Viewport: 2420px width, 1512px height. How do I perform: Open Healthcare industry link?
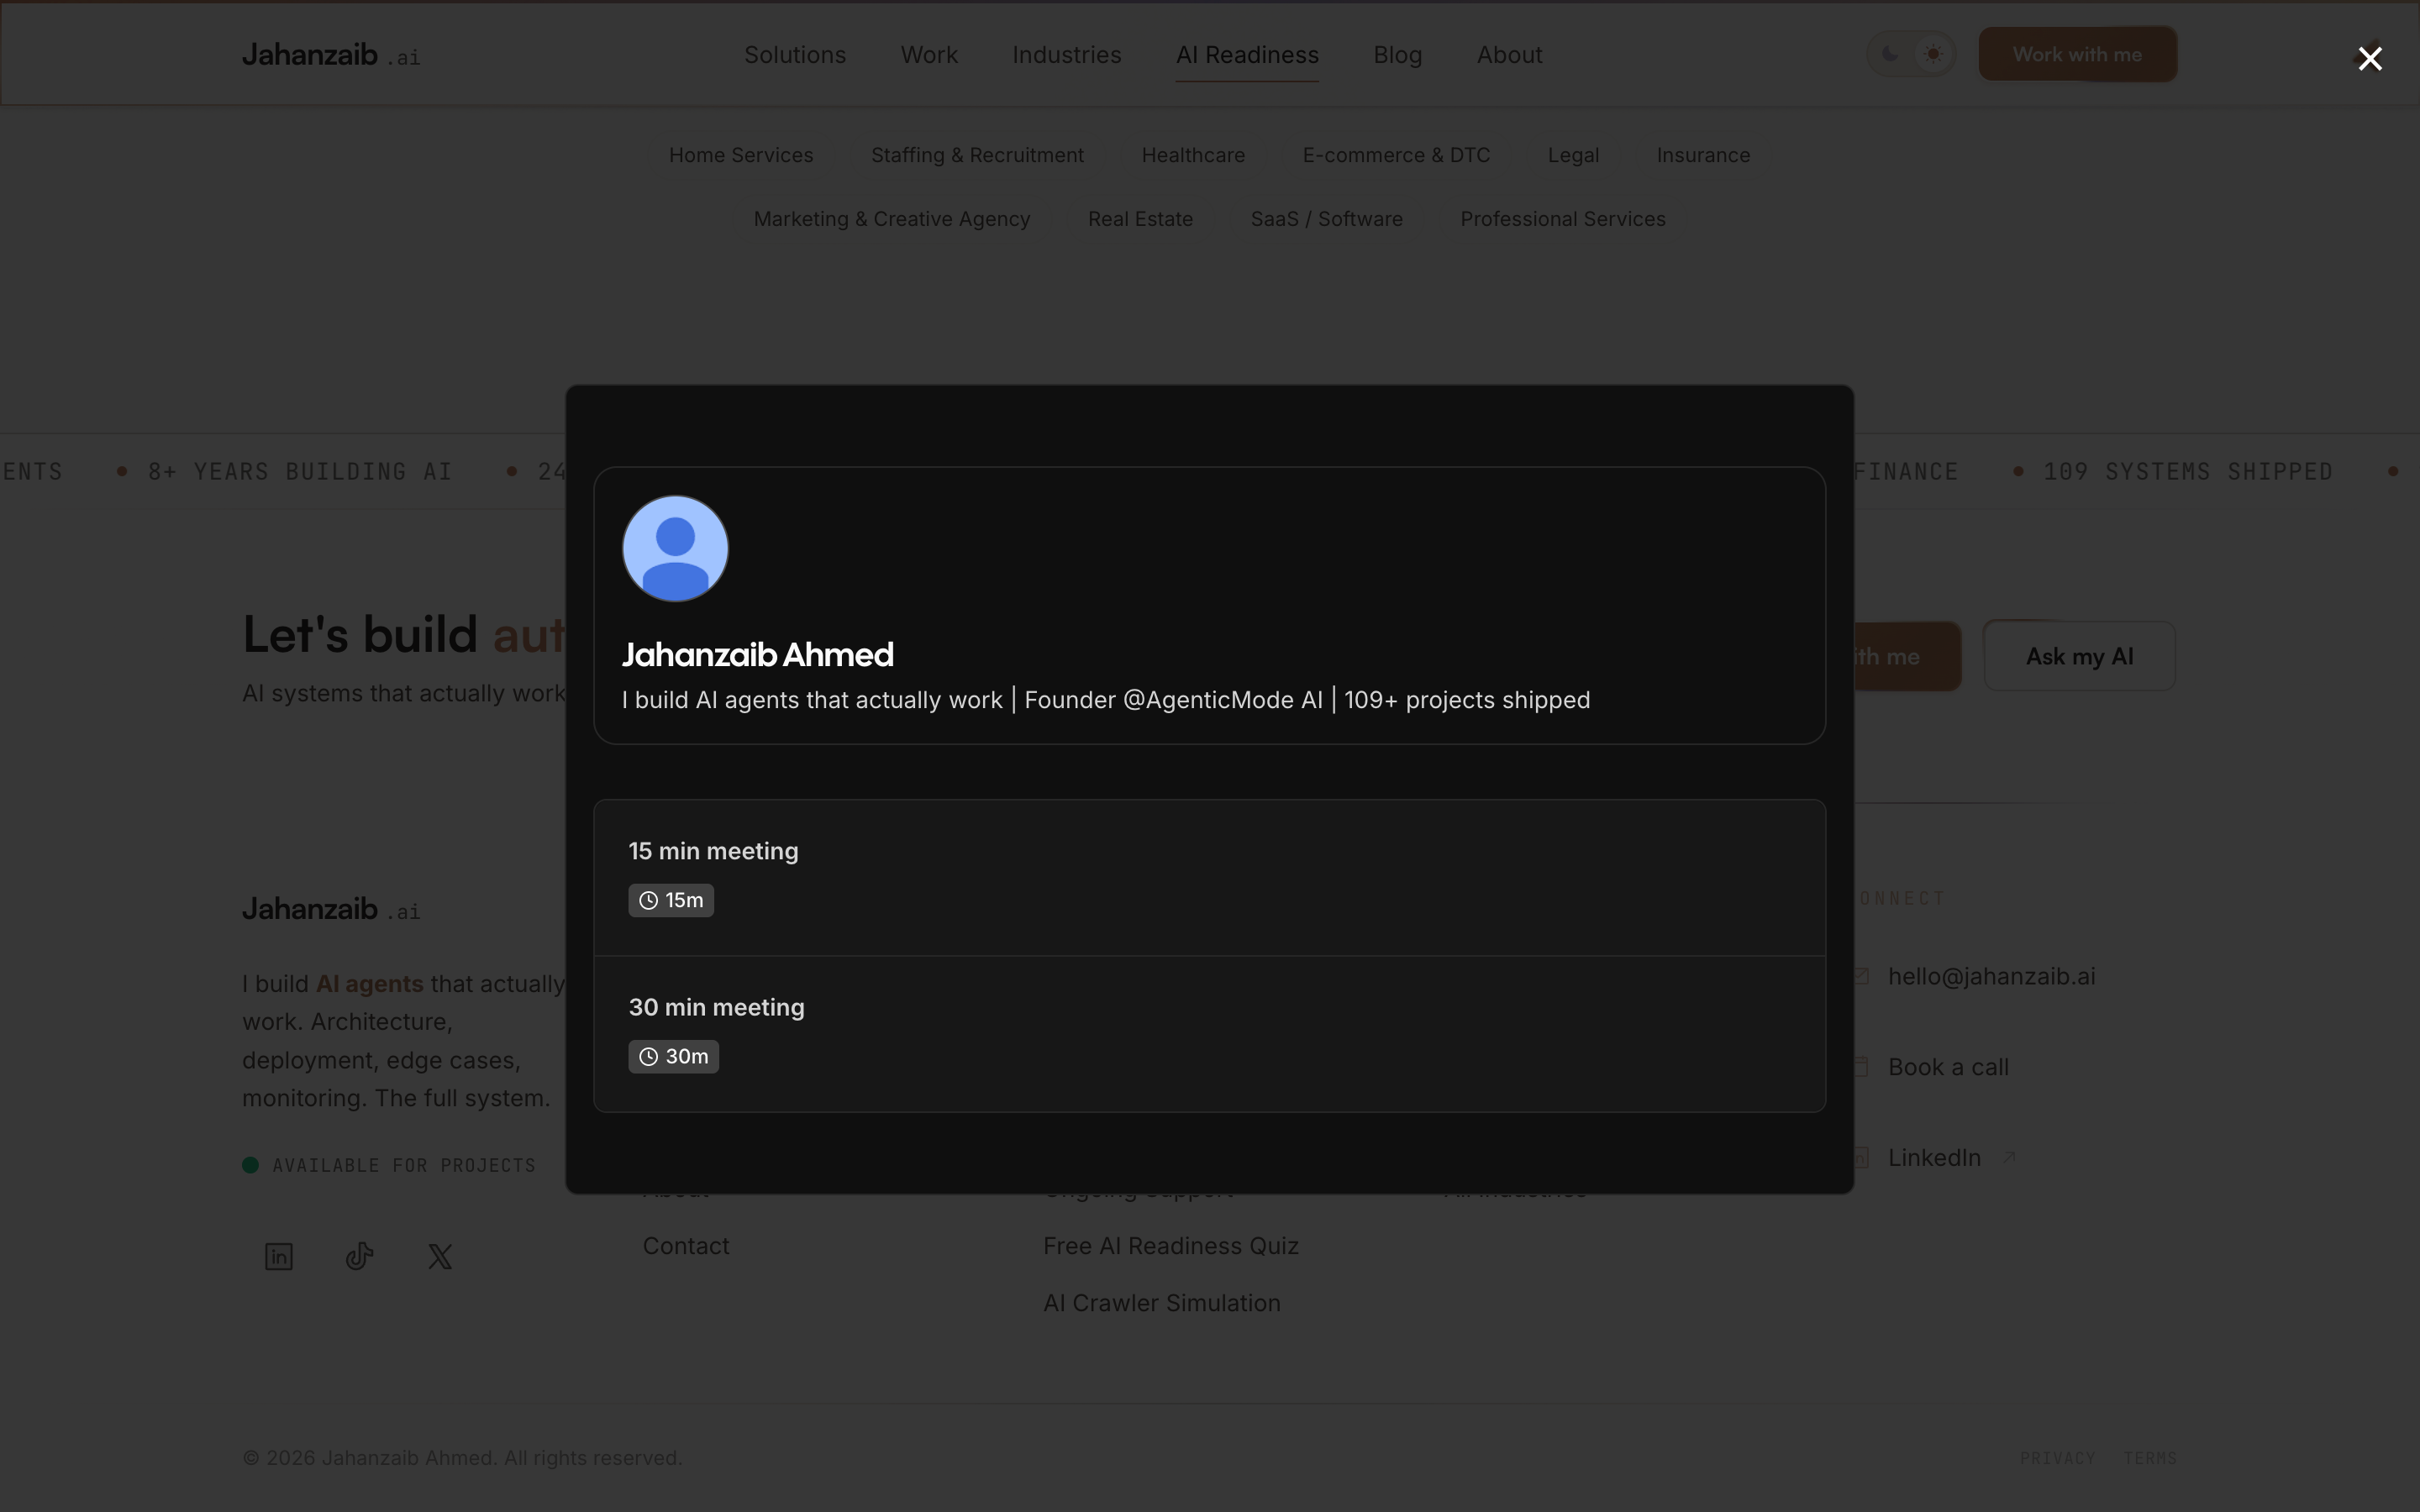pos(1193,155)
